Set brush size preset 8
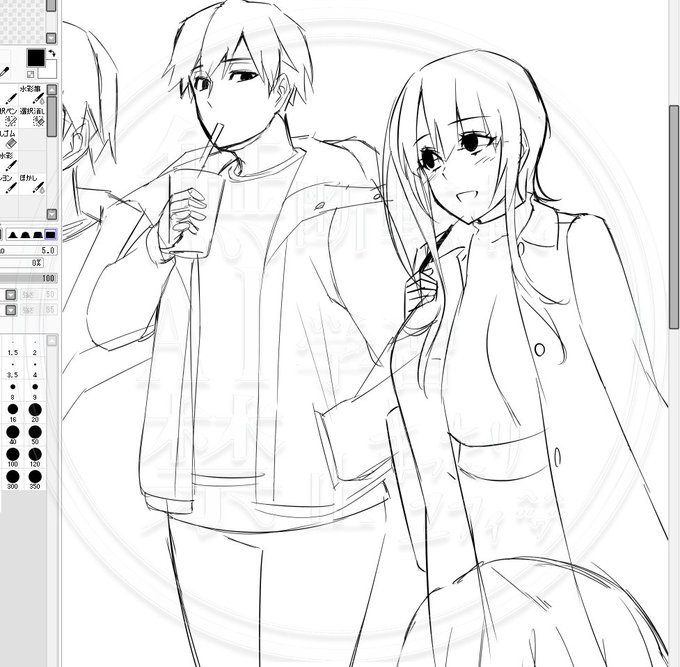Viewport: 680px width, 667px height. [13, 392]
